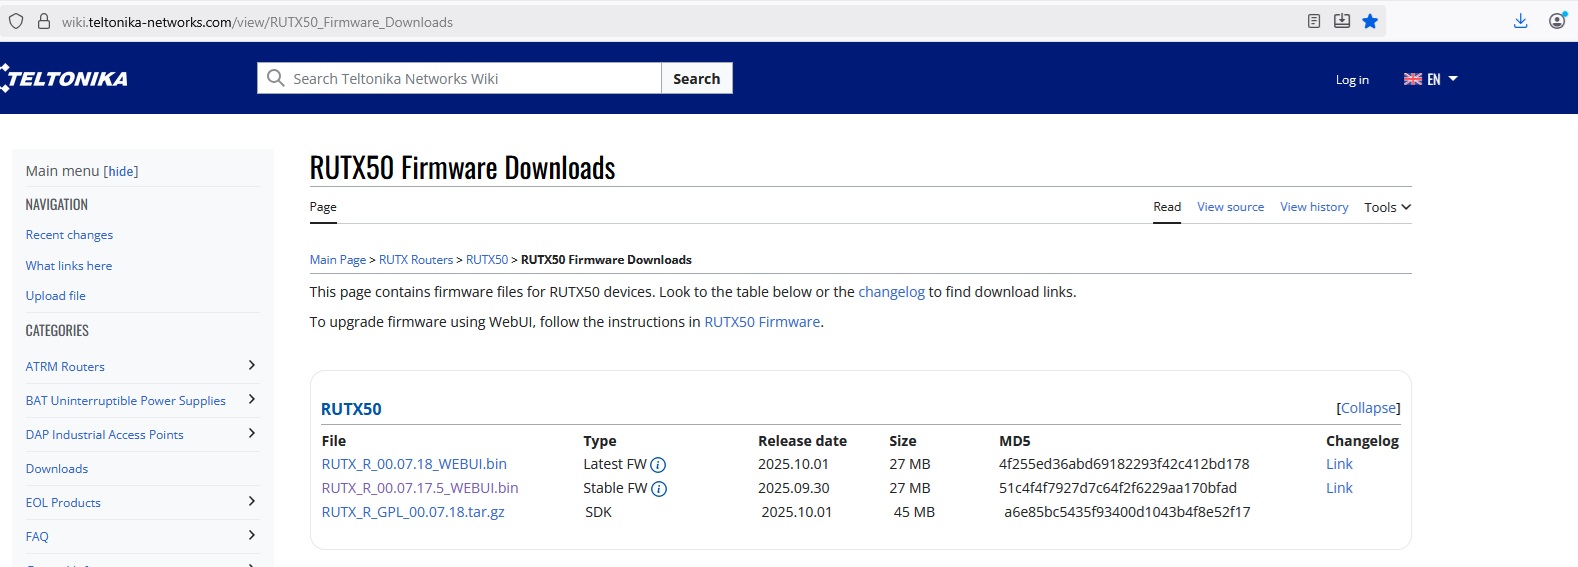Expand BAT Uninterruptible Power Supplies category
The image size is (1578, 567).
pyautogui.click(x=251, y=400)
